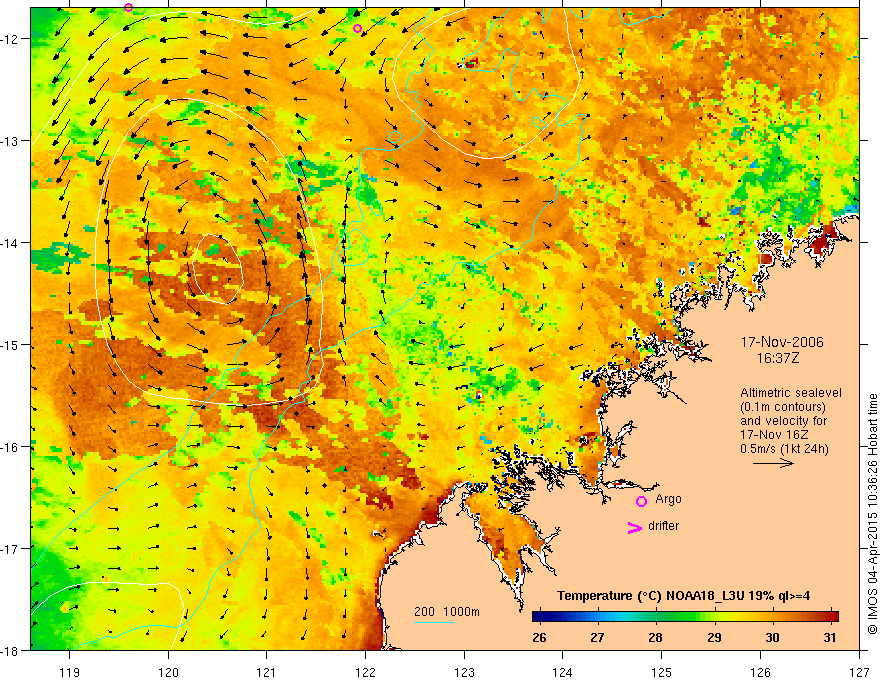Click the 0.5m/s velocity scale arrow
The height and width of the screenshot is (680, 880).
(x=773, y=463)
